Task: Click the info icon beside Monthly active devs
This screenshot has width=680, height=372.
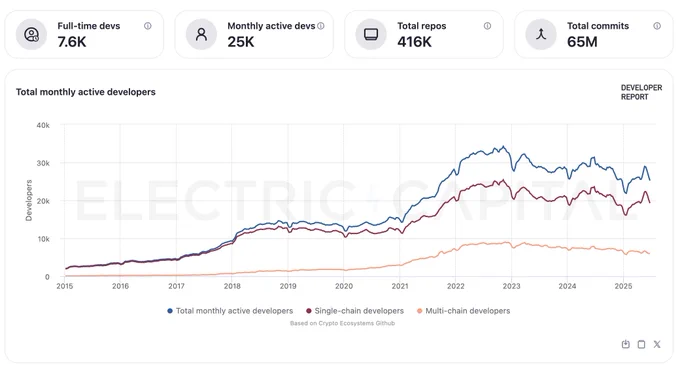Action: coord(320,26)
